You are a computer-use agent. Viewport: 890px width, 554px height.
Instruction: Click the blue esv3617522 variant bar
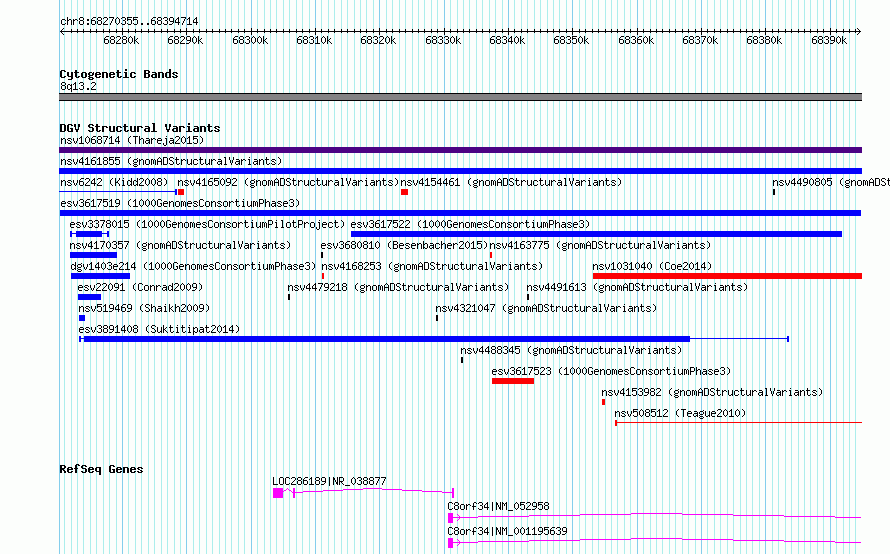pyautogui.click(x=597, y=234)
